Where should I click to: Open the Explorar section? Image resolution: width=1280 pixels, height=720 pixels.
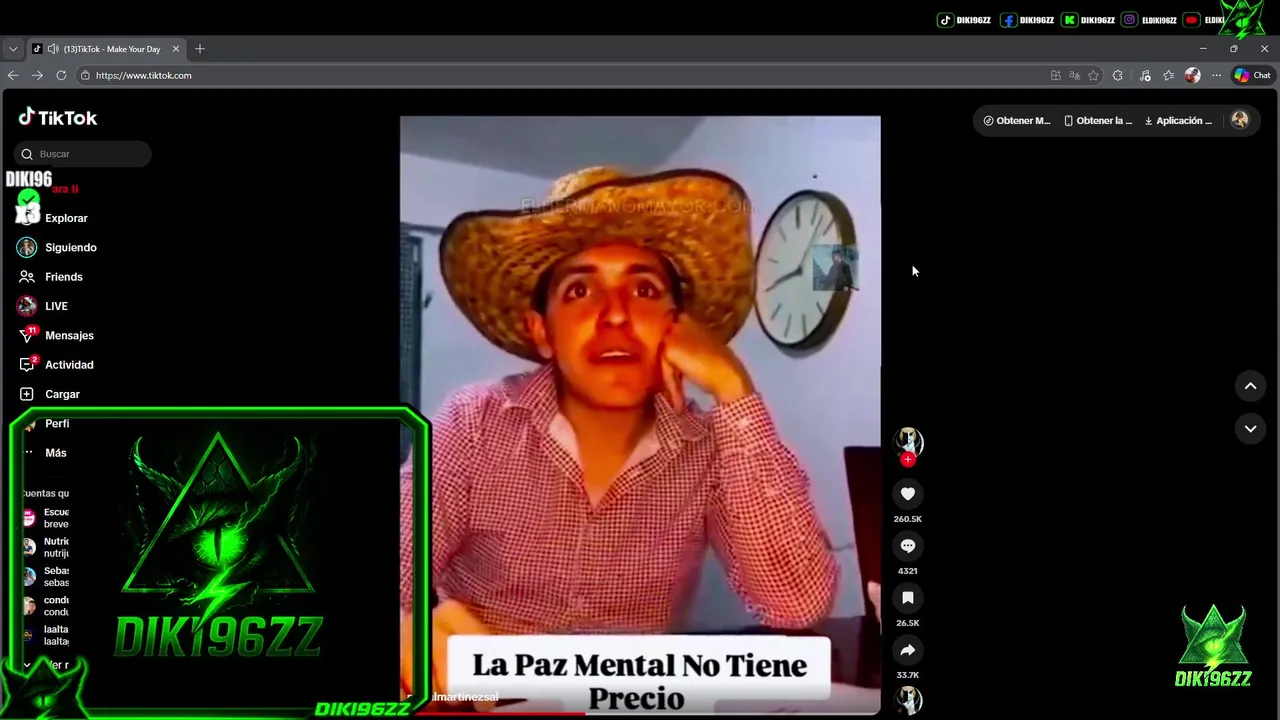66,218
